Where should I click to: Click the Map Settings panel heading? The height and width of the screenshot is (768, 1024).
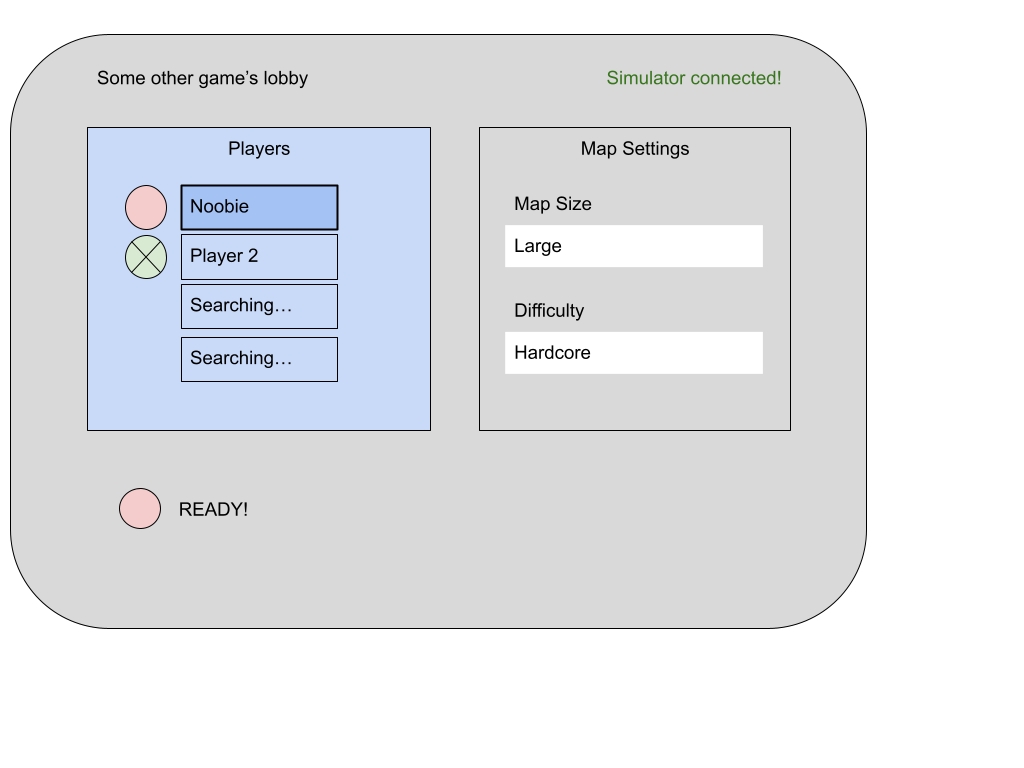coord(635,149)
